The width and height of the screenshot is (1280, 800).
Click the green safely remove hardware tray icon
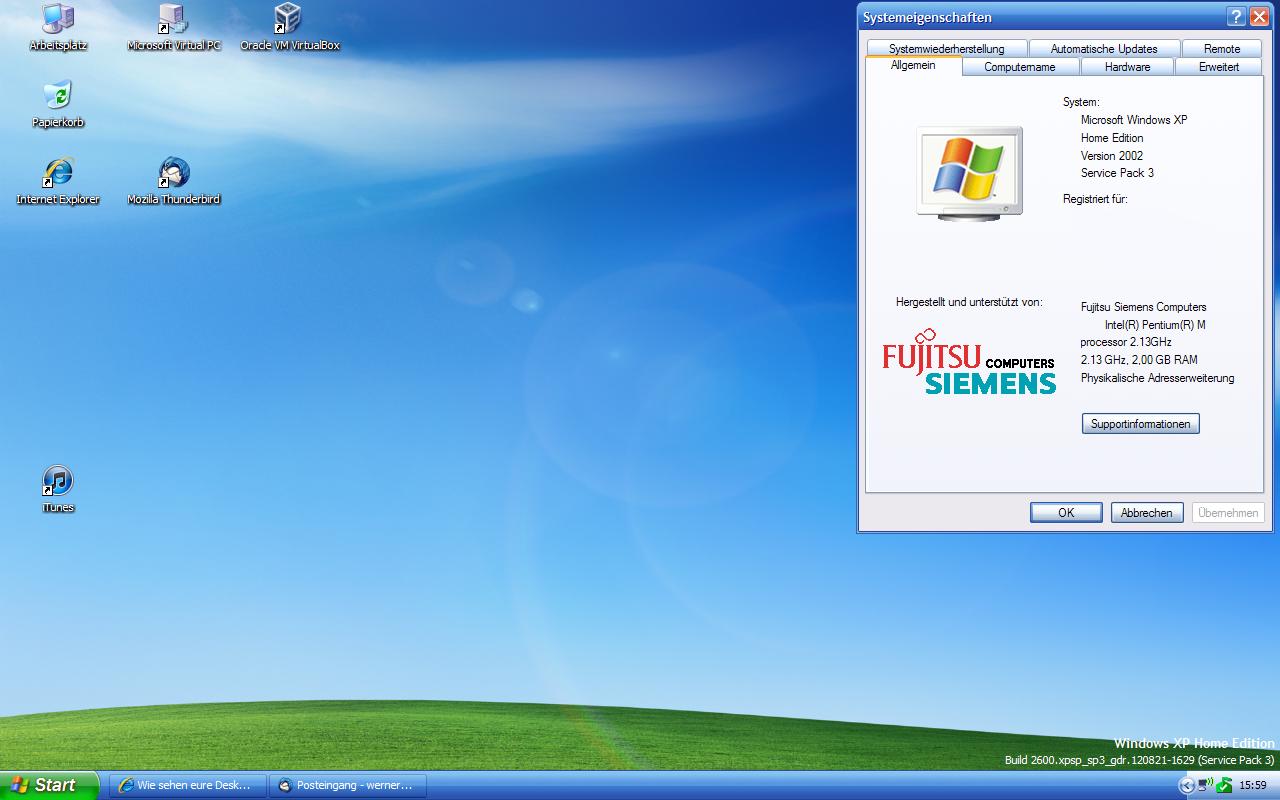1224,785
